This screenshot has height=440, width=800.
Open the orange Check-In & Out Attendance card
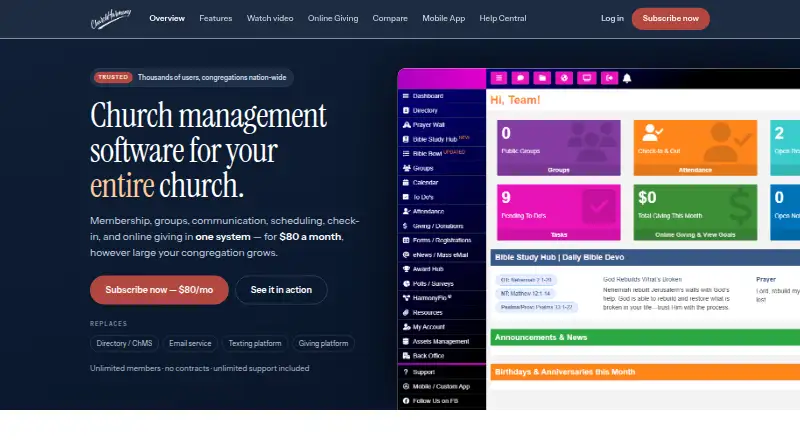pos(695,148)
